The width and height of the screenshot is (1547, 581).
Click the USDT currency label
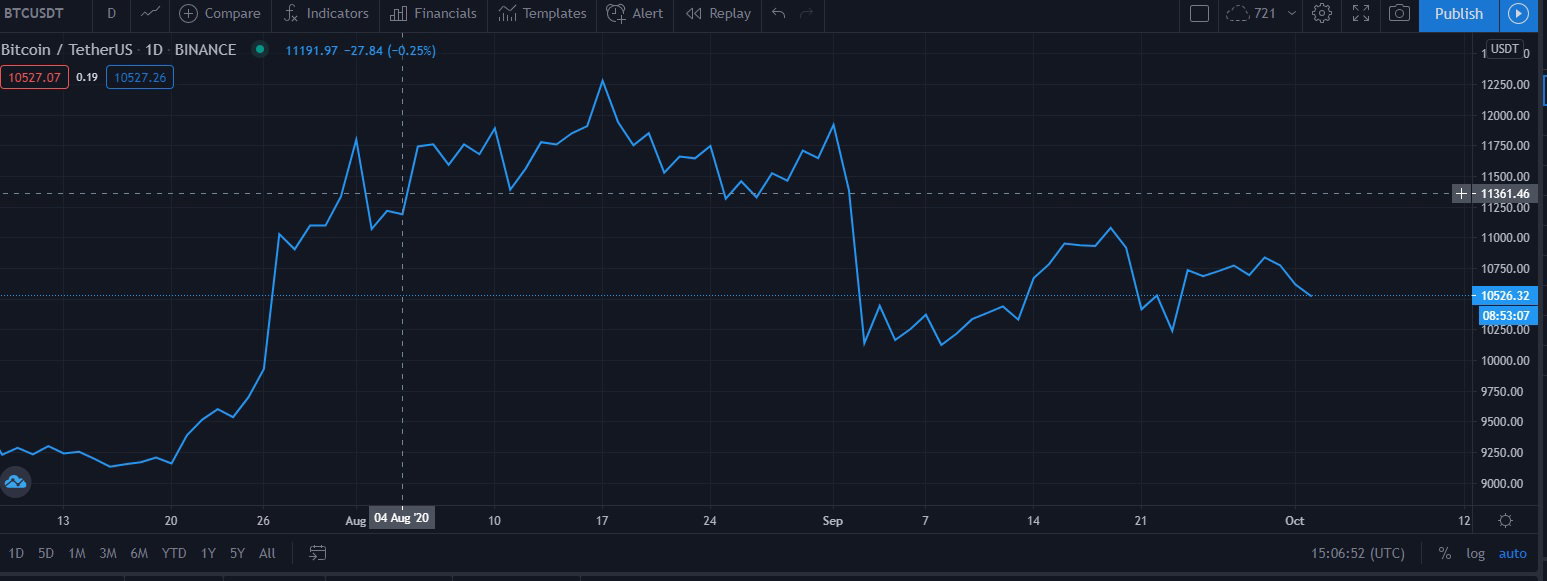point(1504,49)
